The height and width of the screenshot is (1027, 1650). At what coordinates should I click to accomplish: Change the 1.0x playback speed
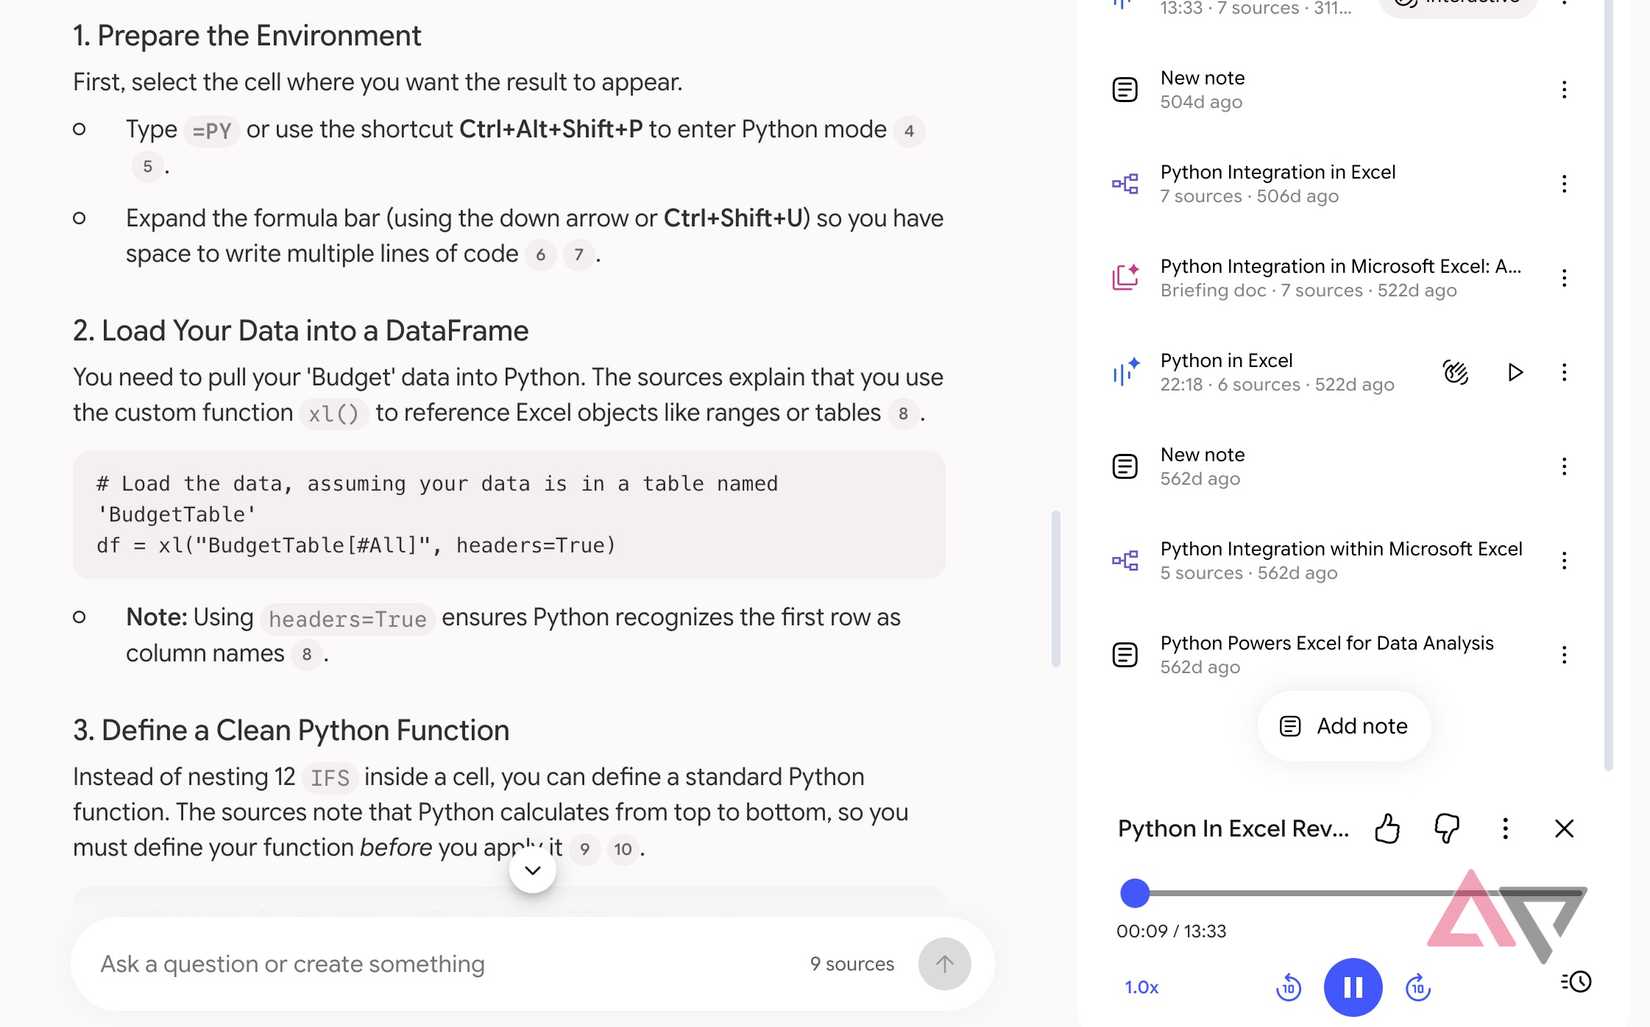point(1142,987)
